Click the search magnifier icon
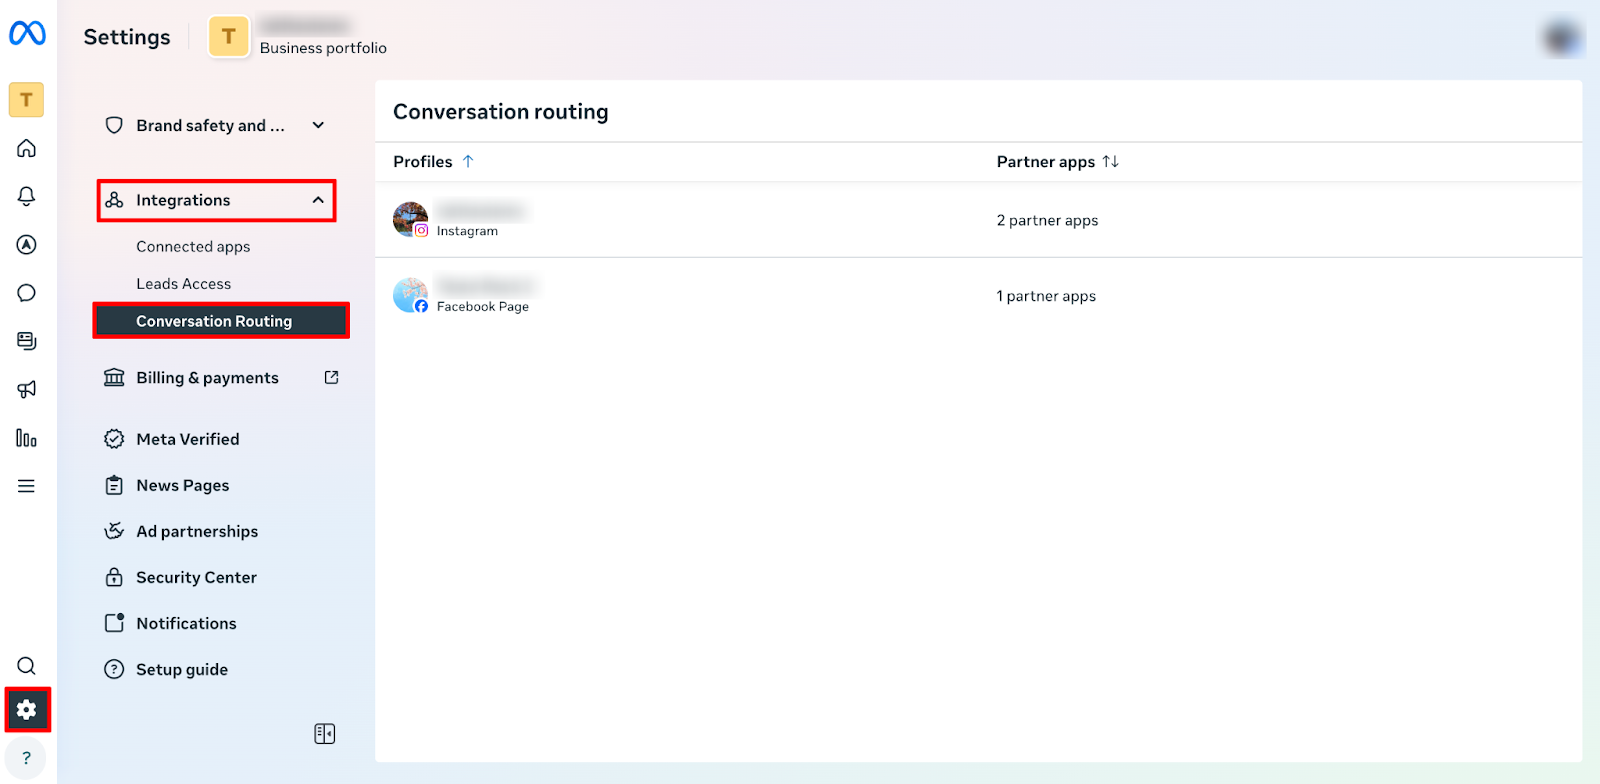Image resolution: width=1600 pixels, height=784 pixels. coord(27,666)
